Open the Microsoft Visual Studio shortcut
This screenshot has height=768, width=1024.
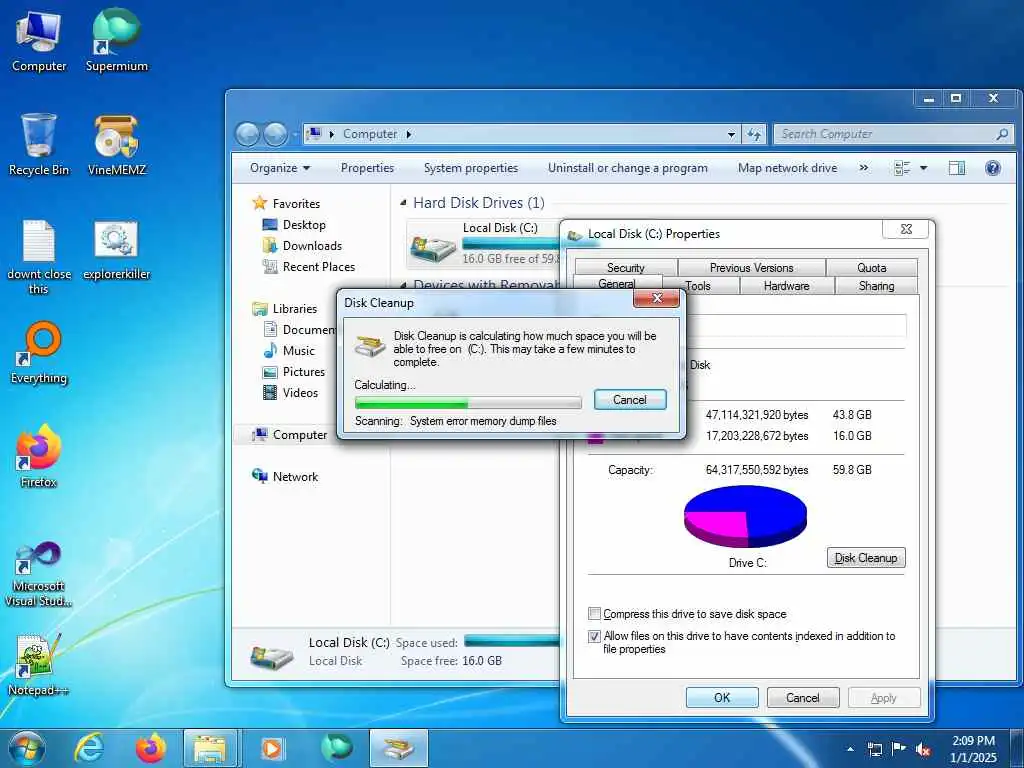(39, 574)
